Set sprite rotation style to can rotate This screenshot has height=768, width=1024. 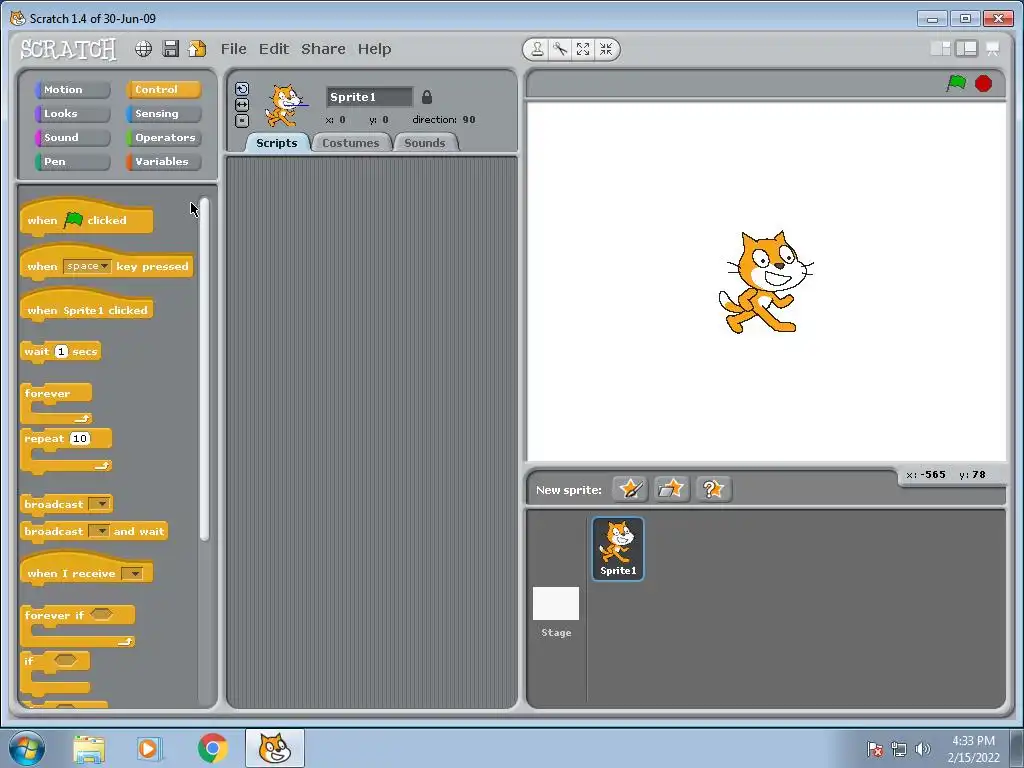pos(242,89)
